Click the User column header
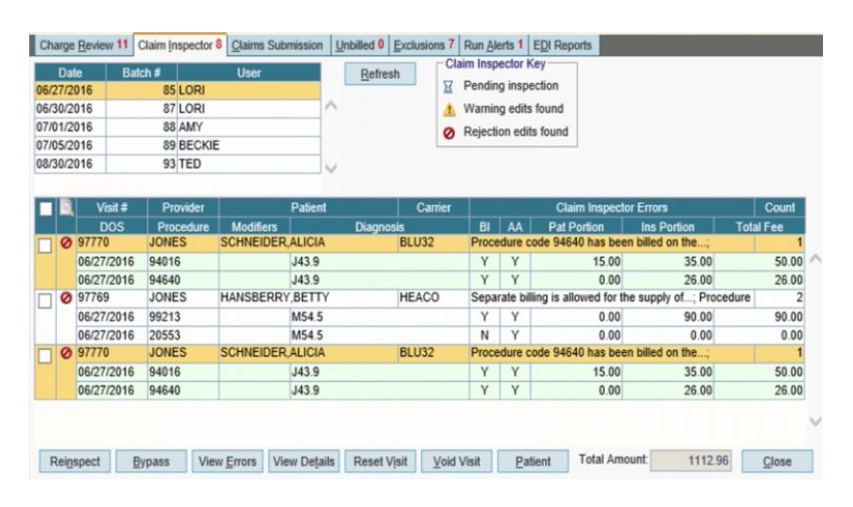The image size is (853, 507). tap(249, 73)
